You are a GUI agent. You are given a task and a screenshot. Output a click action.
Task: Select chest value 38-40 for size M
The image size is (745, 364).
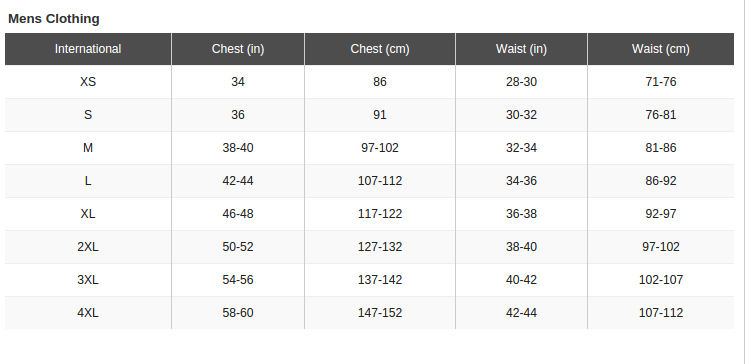(238, 148)
